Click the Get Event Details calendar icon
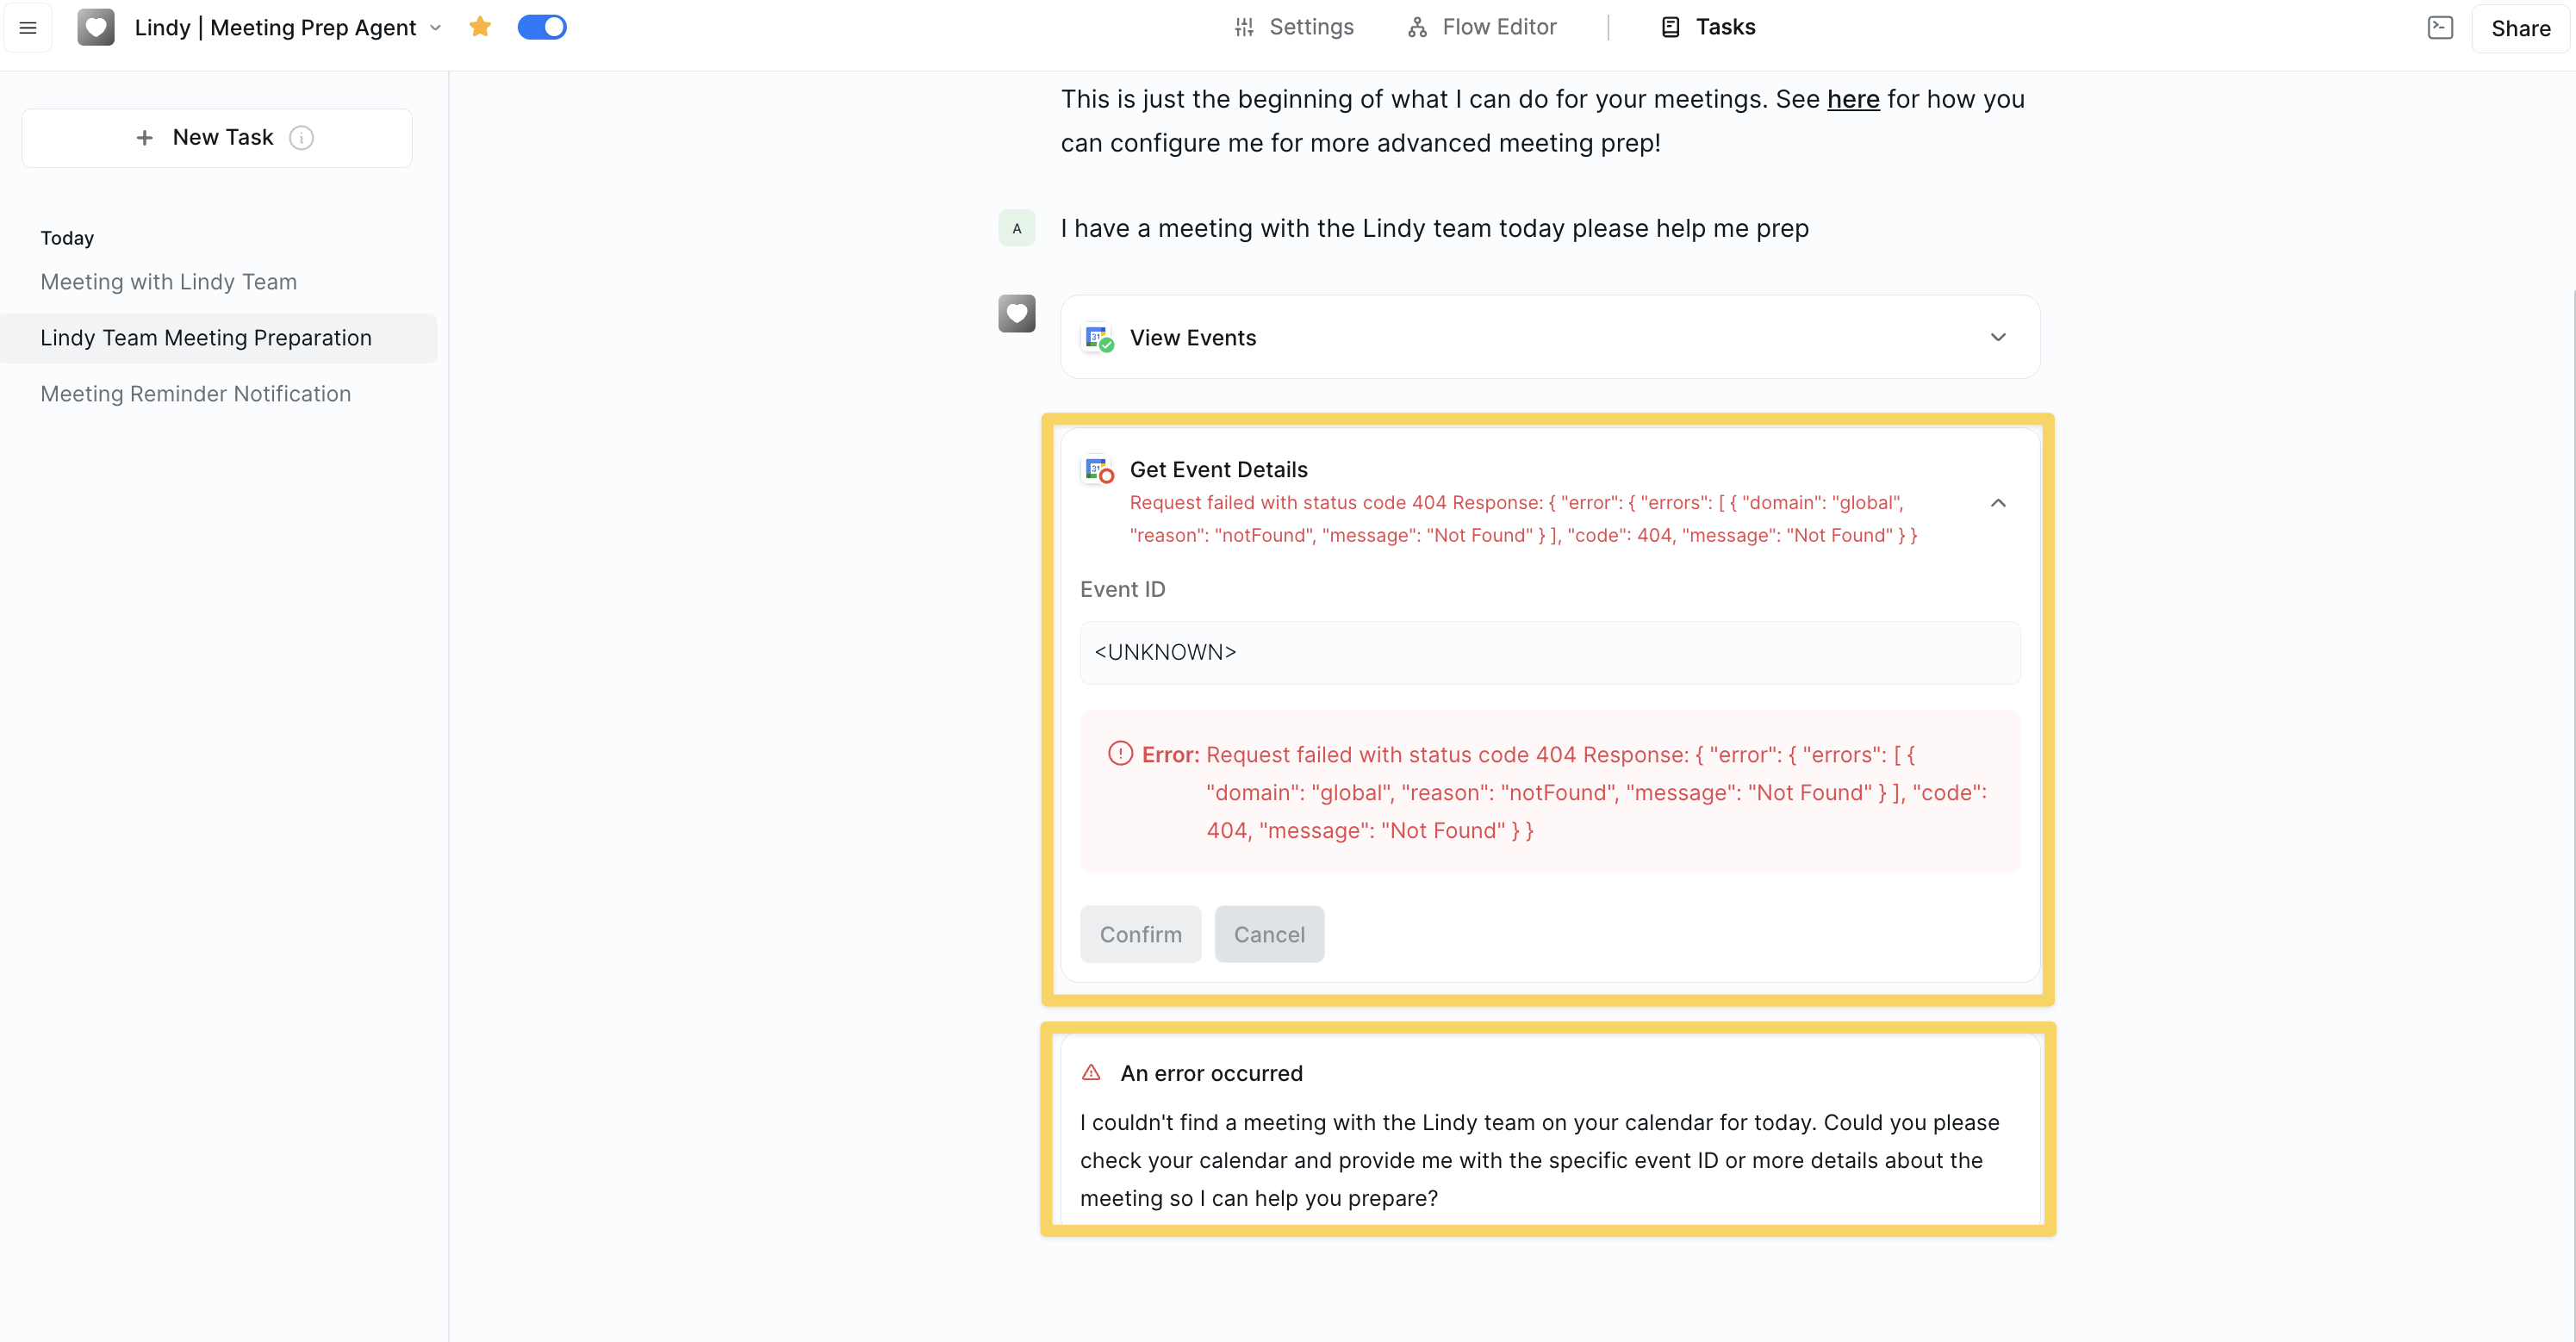The height and width of the screenshot is (1342, 2576). tap(1098, 470)
